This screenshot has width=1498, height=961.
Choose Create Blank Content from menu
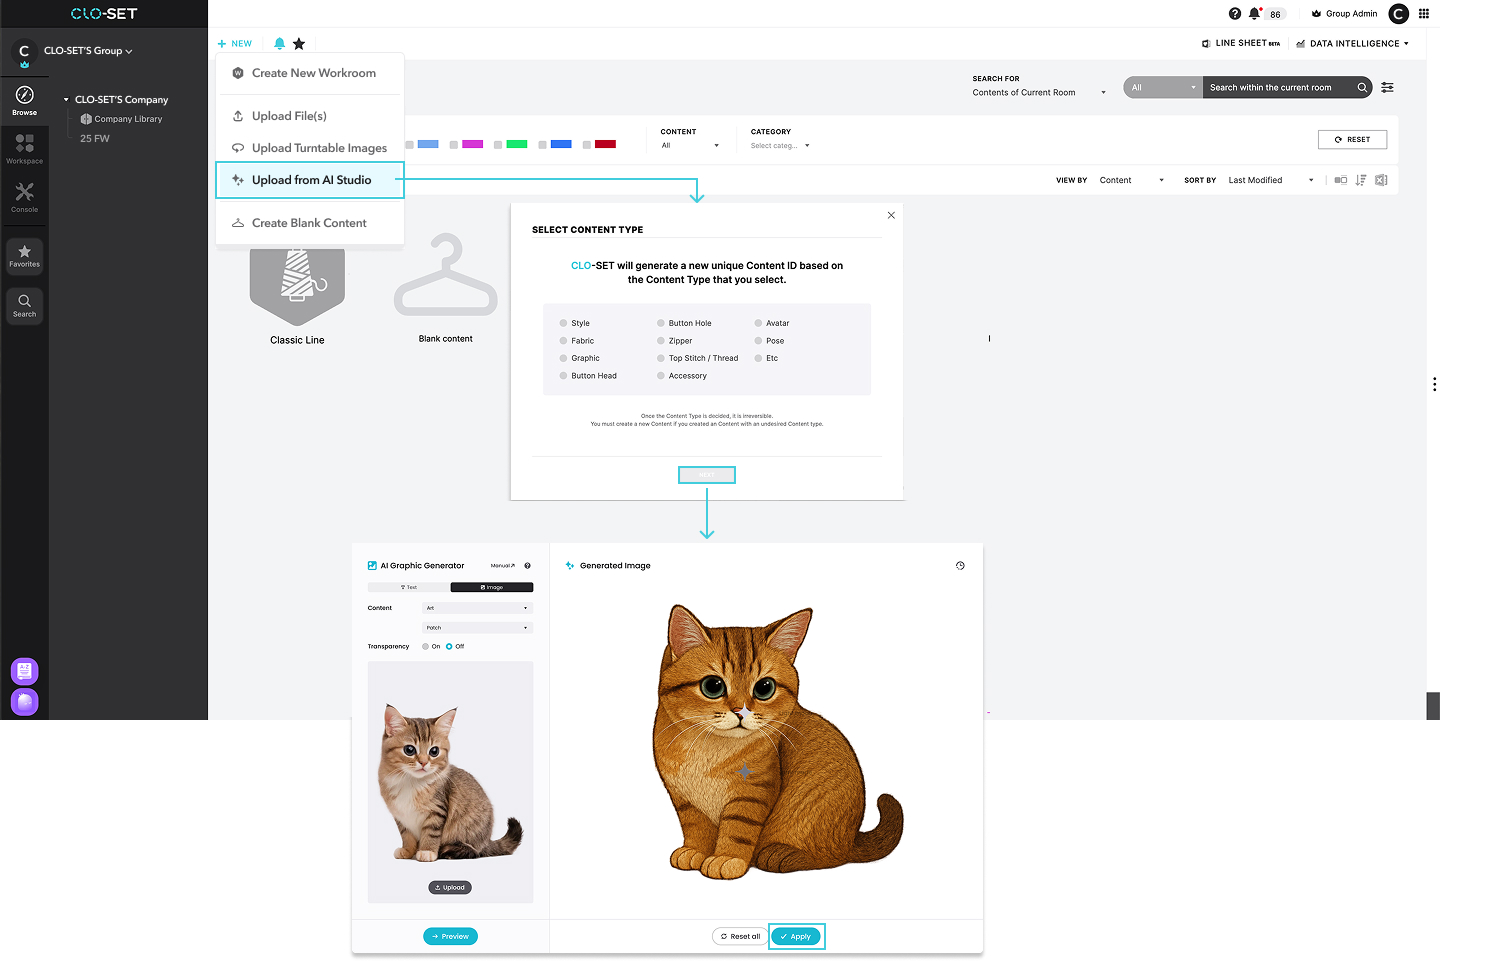pyautogui.click(x=310, y=223)
